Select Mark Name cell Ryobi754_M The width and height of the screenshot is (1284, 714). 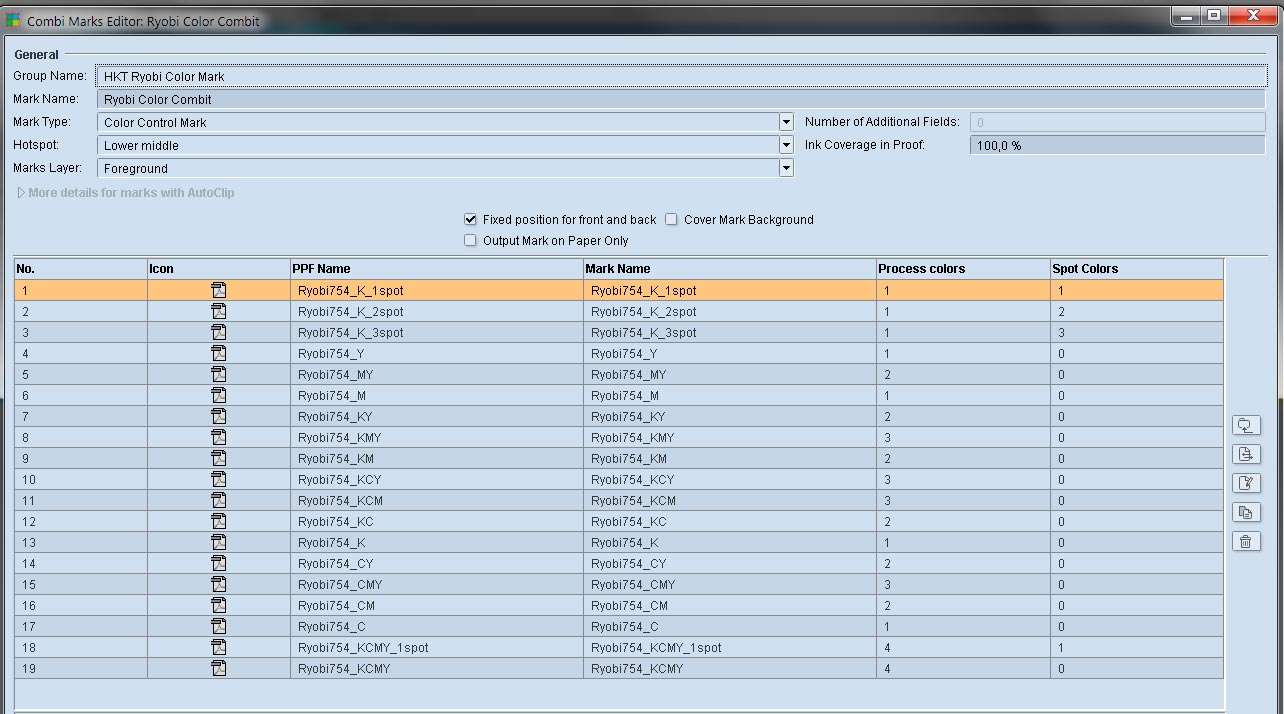click(730, 395)
